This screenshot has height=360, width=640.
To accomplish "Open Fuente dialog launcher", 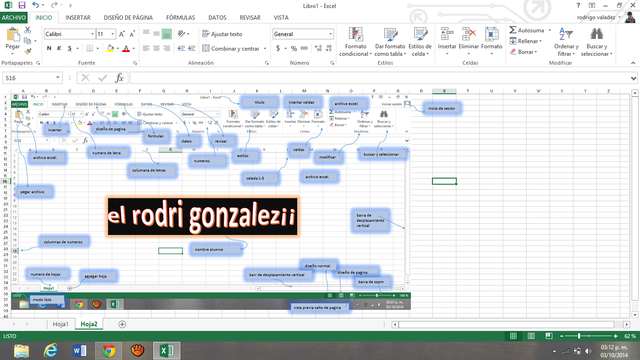I will (x=135, y=63).
